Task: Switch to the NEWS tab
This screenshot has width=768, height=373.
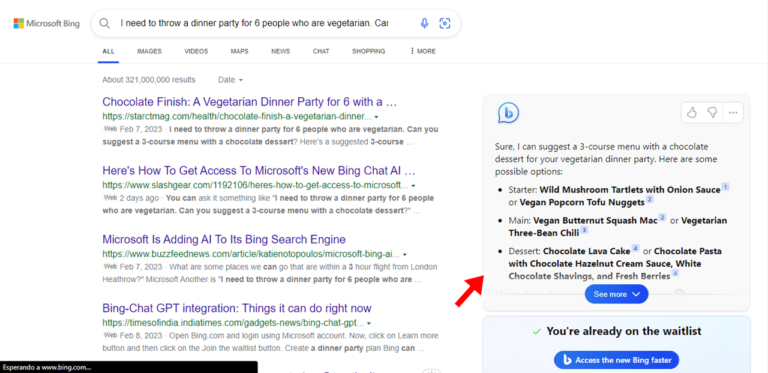Action: tap(281, 51)
